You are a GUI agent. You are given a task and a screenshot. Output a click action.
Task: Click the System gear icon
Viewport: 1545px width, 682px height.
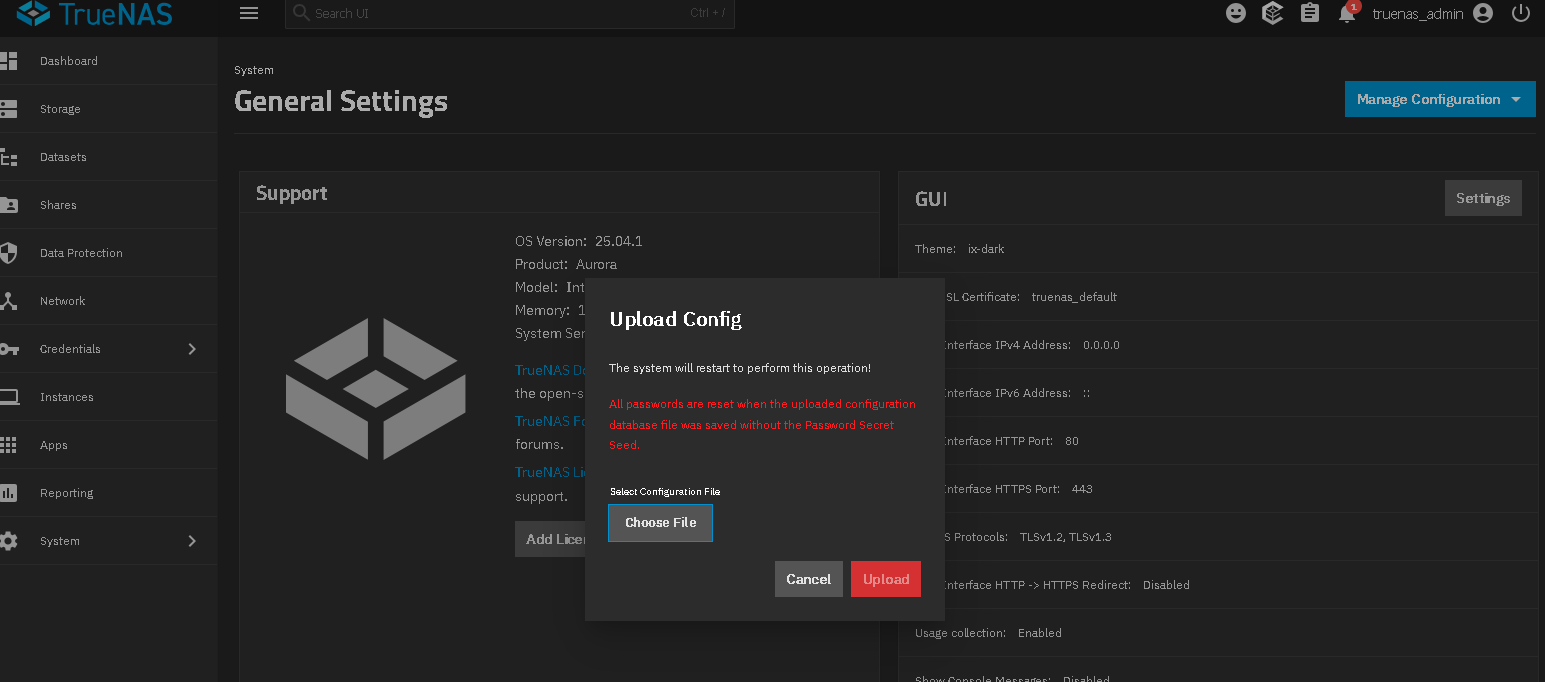8,541
